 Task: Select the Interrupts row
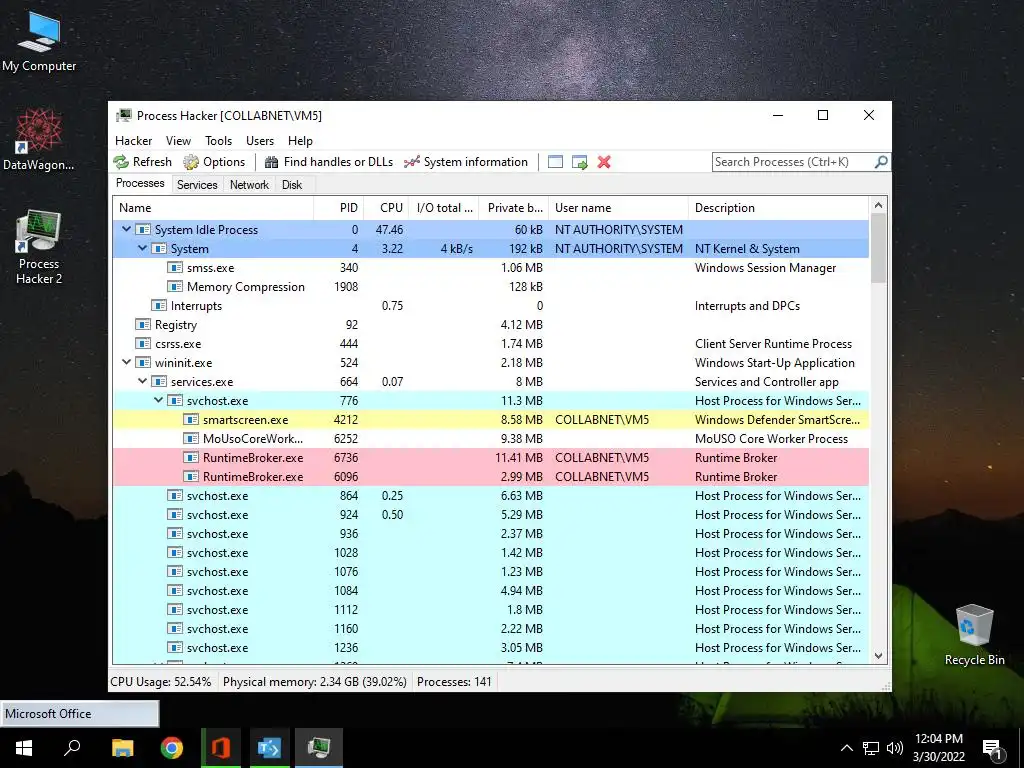pos(491,306)
